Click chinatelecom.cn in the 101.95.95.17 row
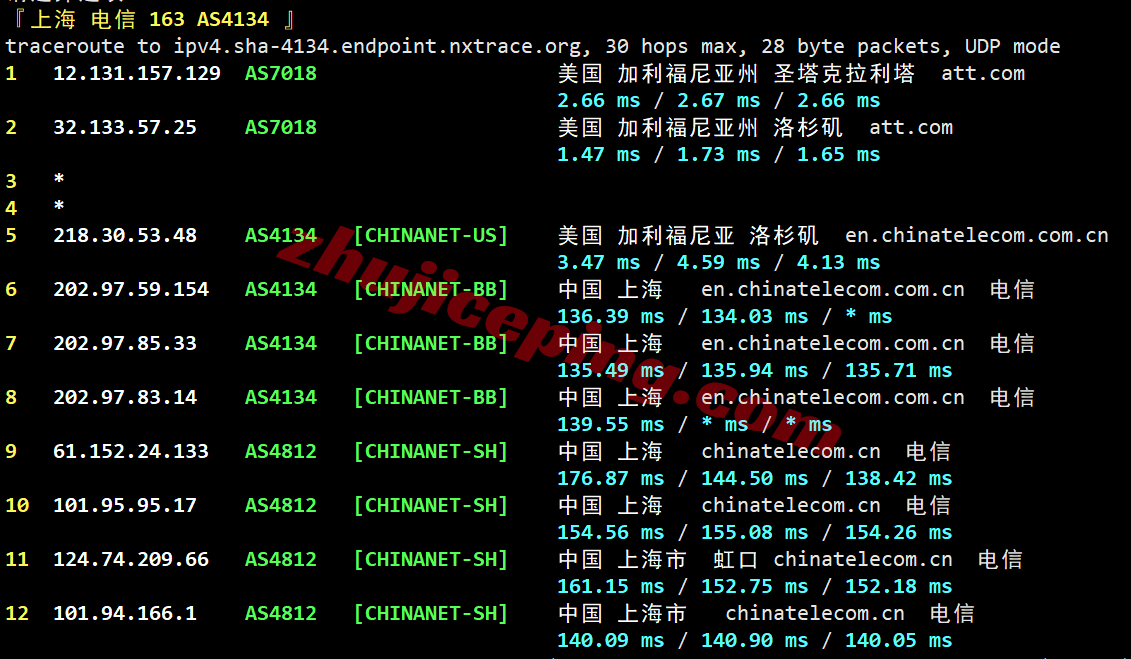Viewport: 1131px width, 659px height. 791,506
